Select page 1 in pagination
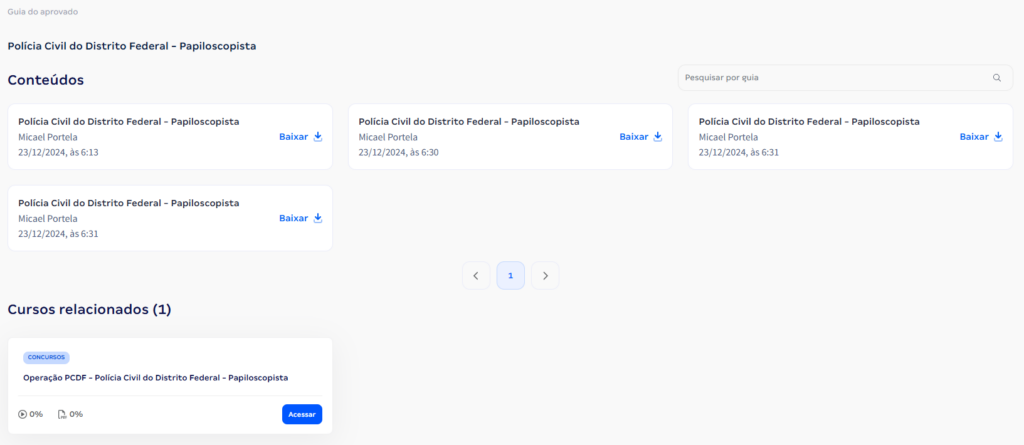The width and height of the screenshot is (1024, 445). click(511, 276)
